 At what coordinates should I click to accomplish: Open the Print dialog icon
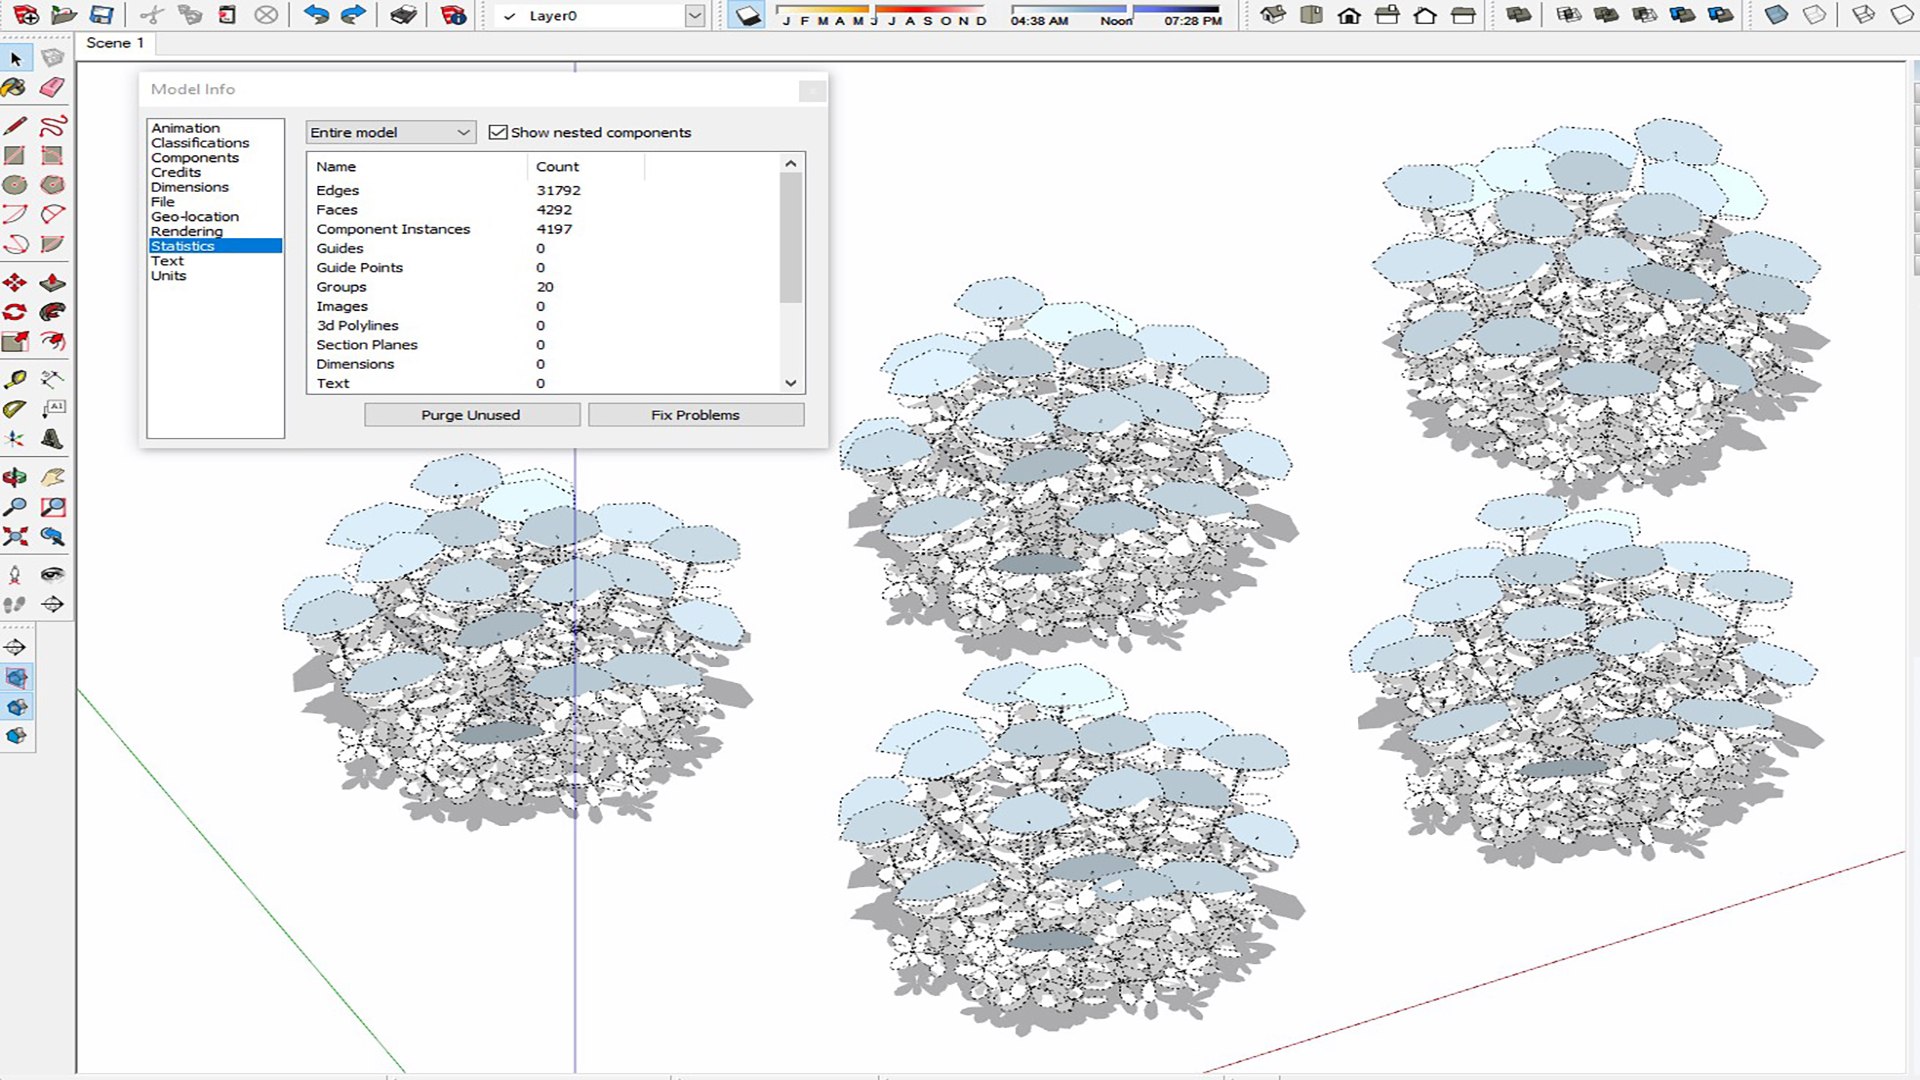(403, 15)
